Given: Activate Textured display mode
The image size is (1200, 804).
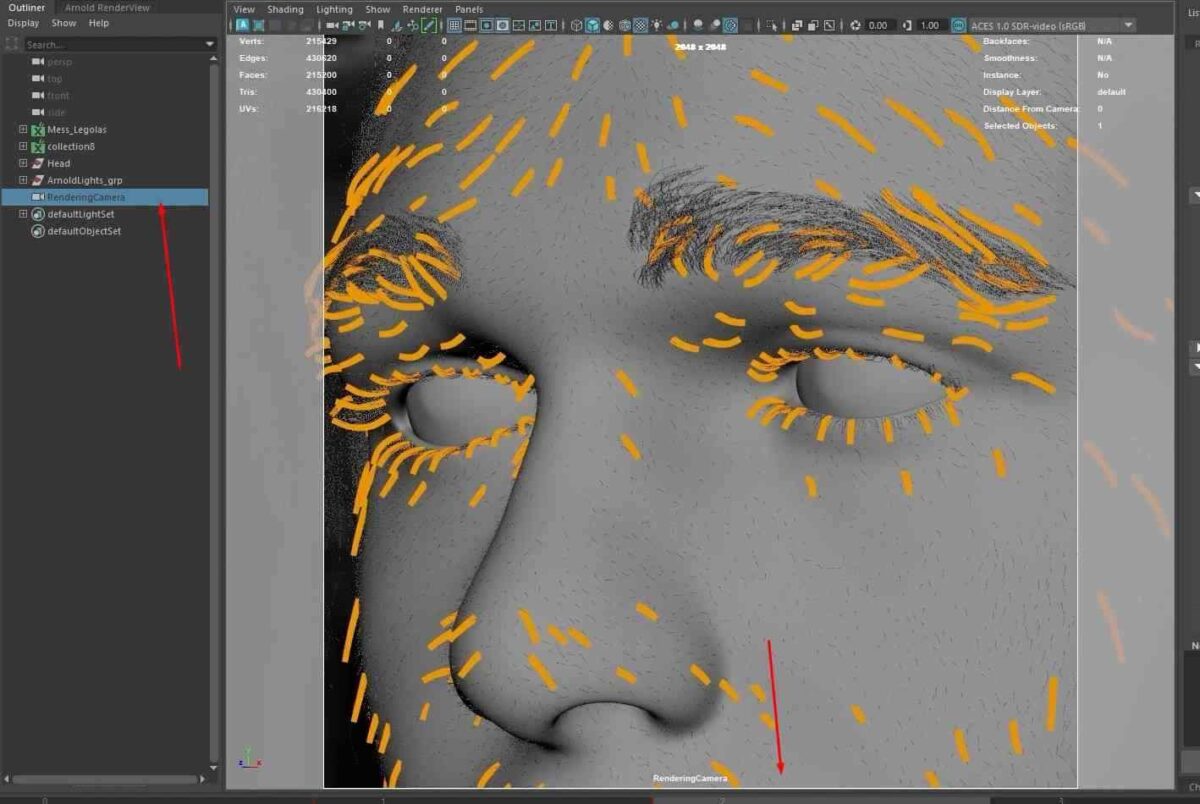Looking at the screenshot, I should (x=640, y=25).
